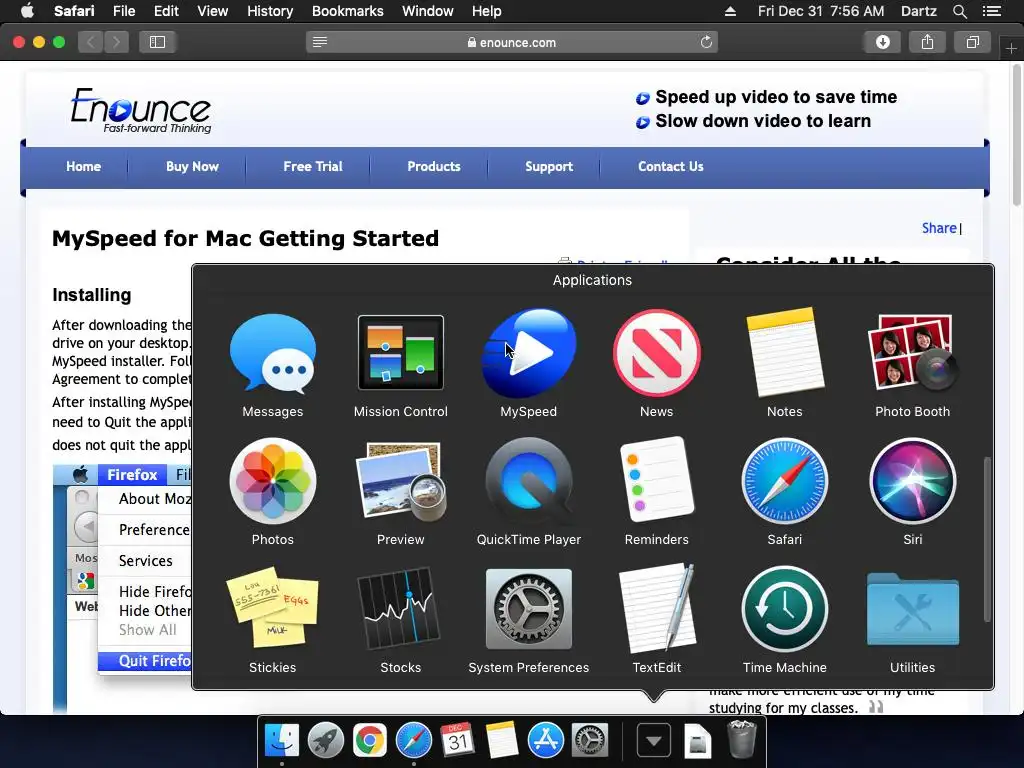The width and height of the screenshot is (1024, 768).
Task: Open the Window menu
Action: (428, 11)
